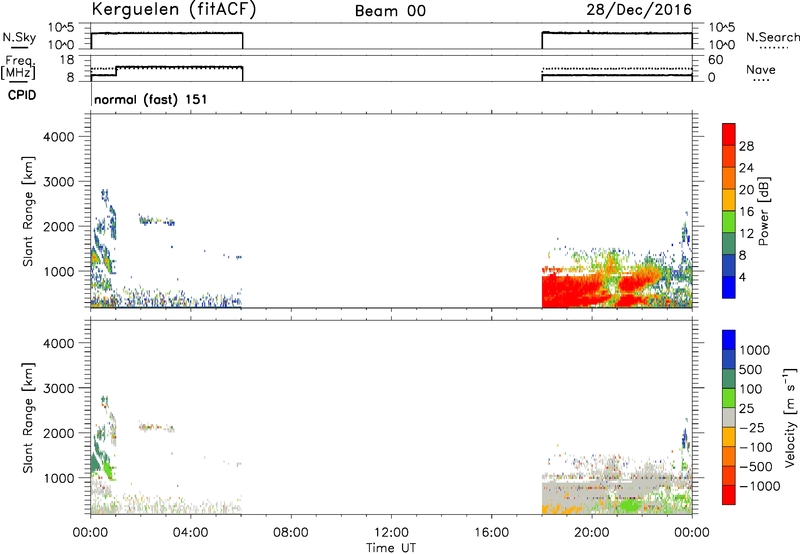Screen dimensions: 800x554
Task: Click the 3000 tick in velocity panel
Action: tap(59, 388)
